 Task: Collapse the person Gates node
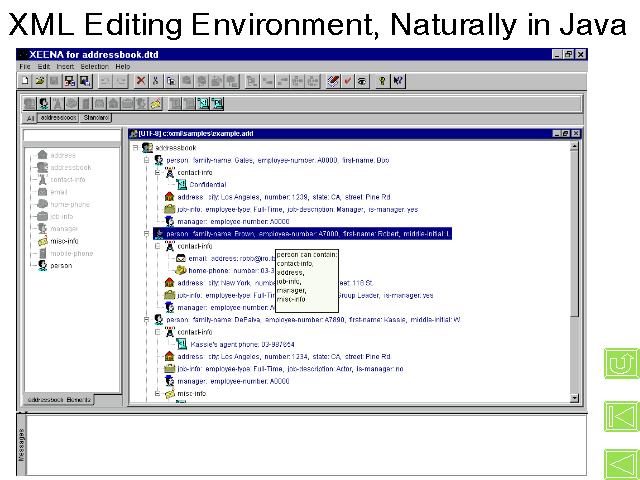click(x=146, y=160)
